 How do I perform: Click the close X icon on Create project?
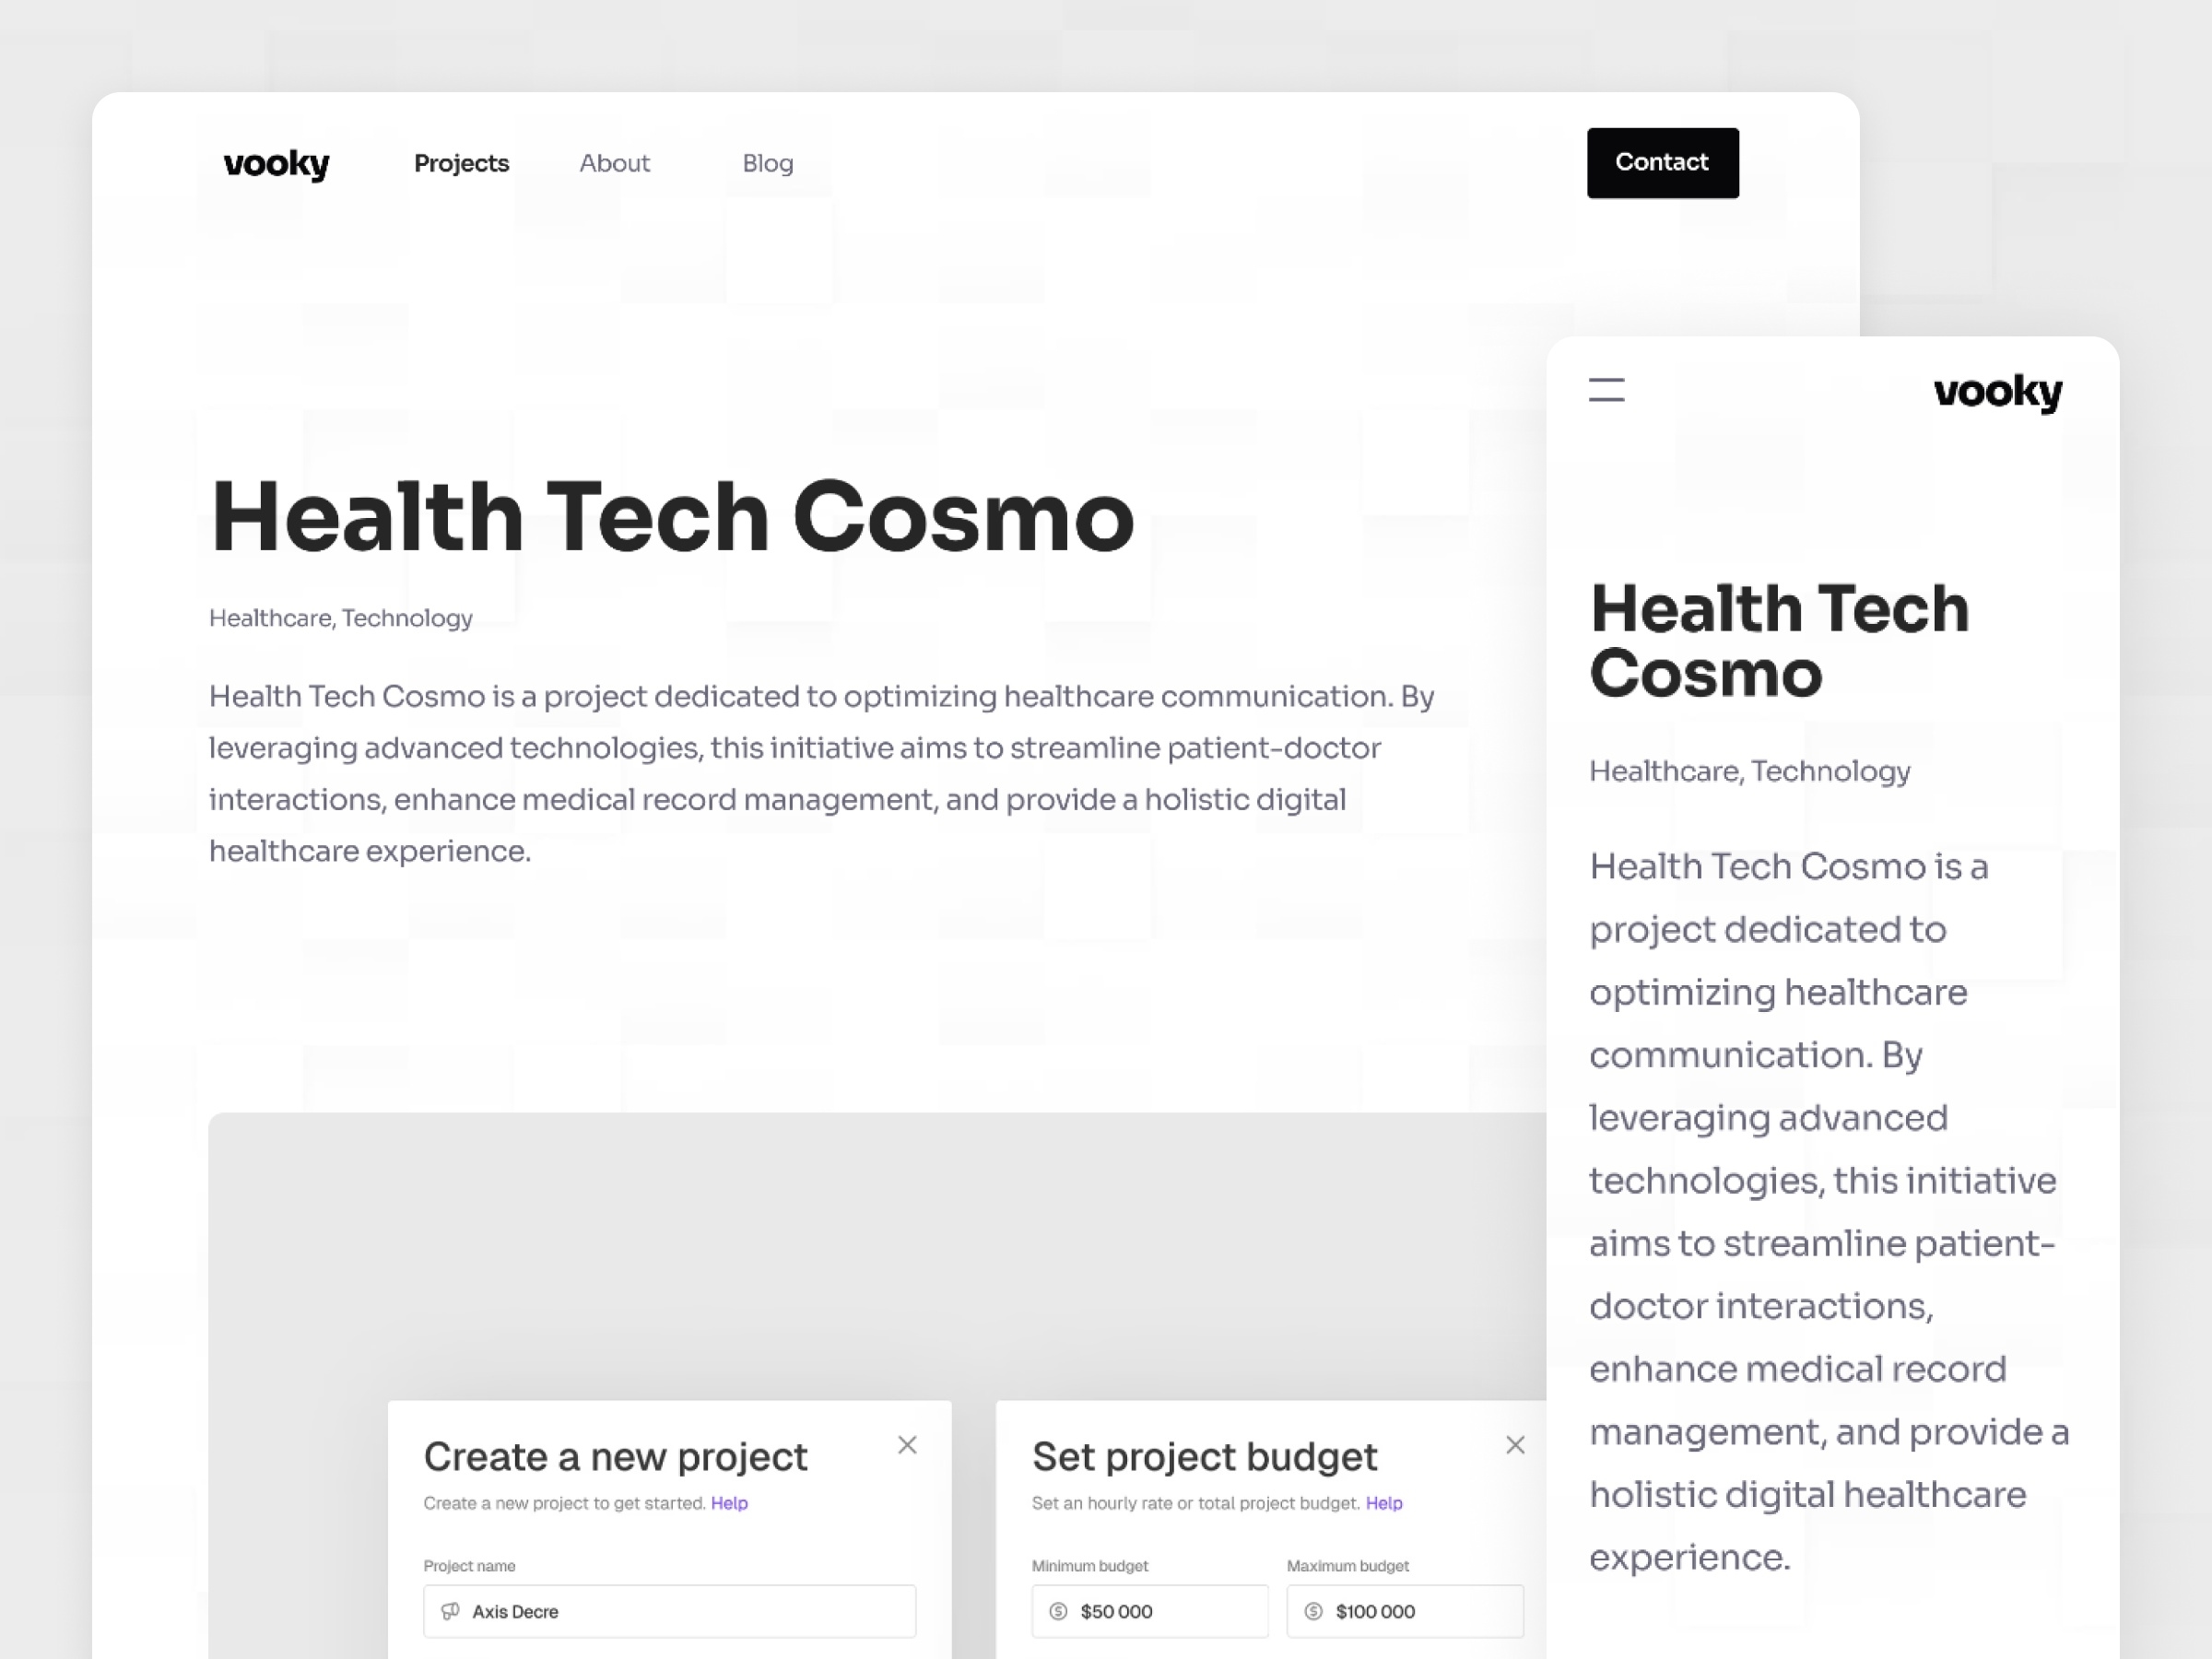click(x=906, y=1444)
